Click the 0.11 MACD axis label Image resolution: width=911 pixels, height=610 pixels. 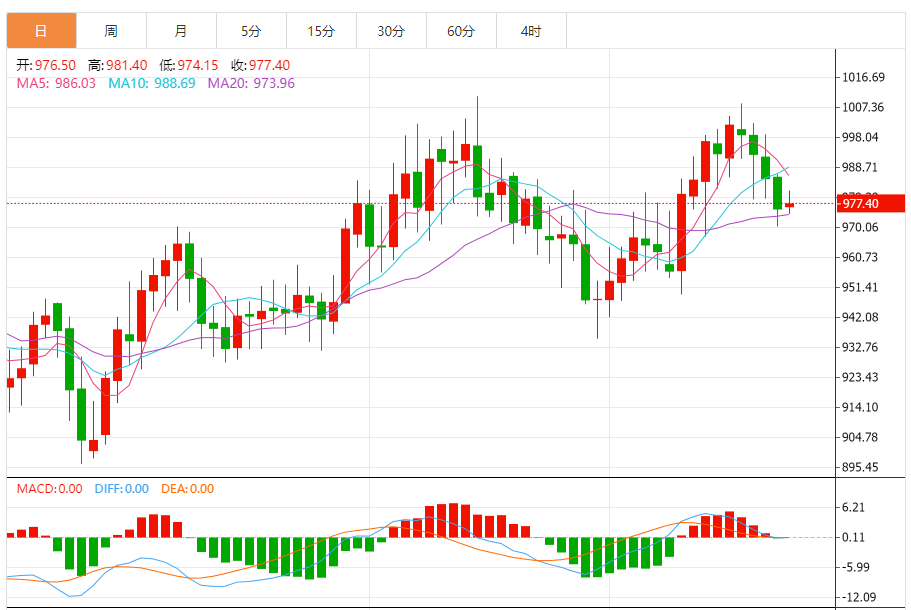click(x=853, y=537)
